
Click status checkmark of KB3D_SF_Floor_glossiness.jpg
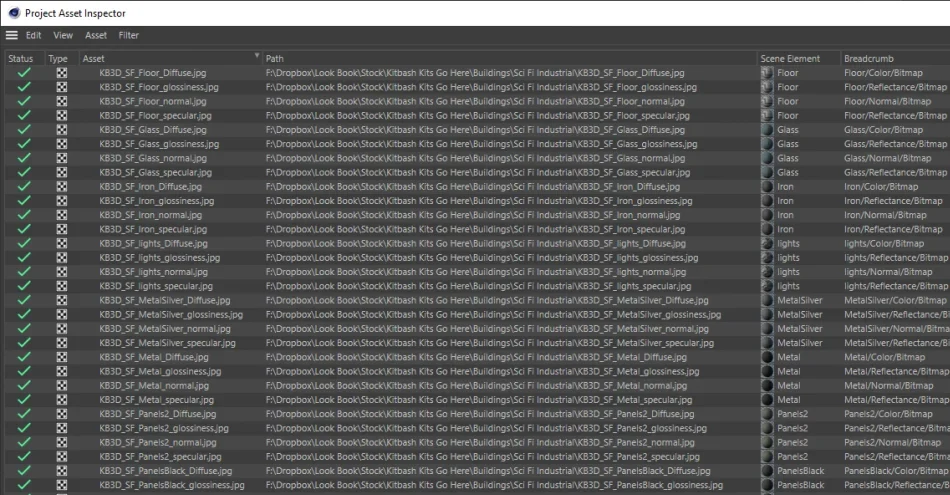click(x=24, y=87)
